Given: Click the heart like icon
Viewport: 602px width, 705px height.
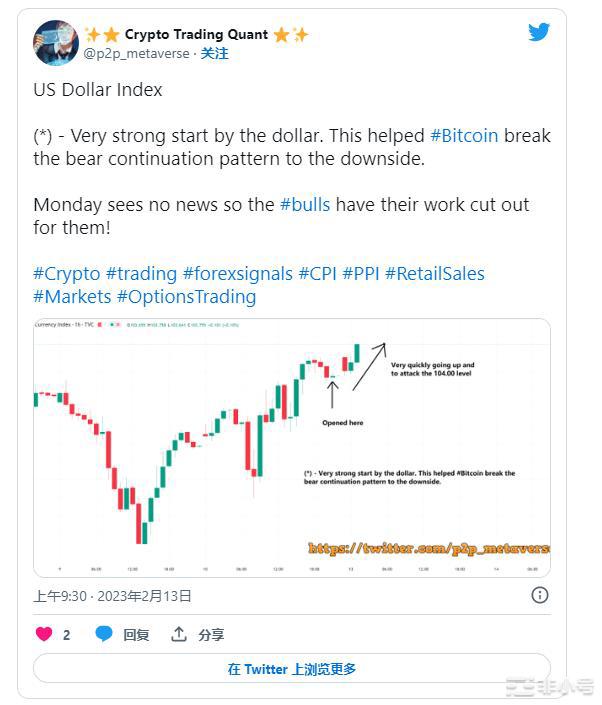Looking at the screenshot, I should (44, 634).
